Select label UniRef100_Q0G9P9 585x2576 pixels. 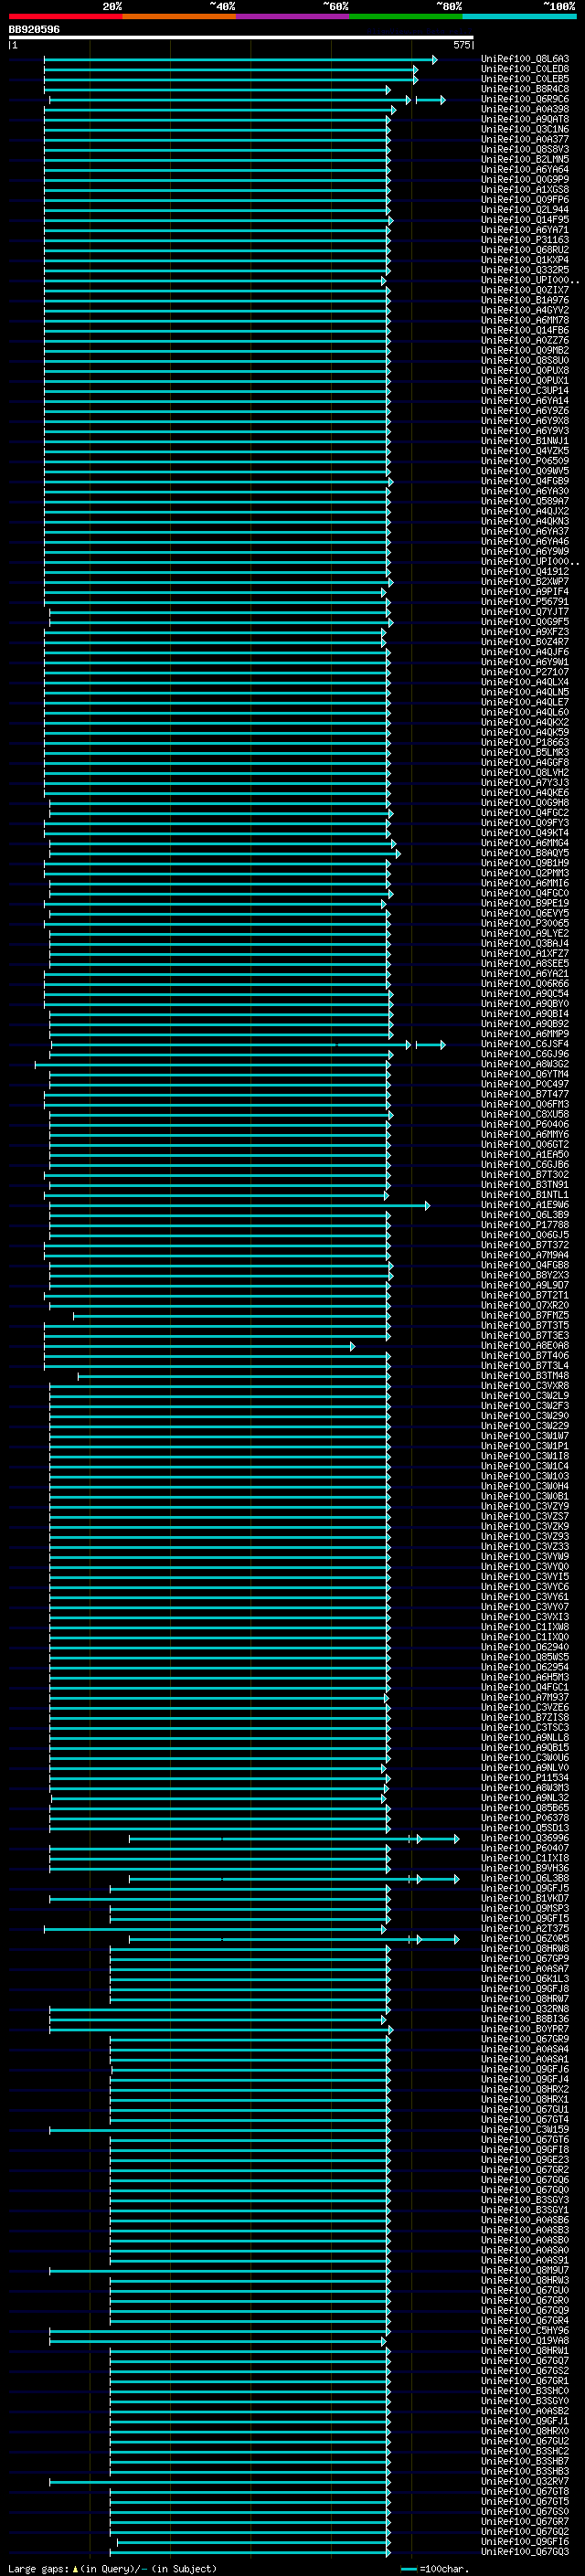[525, 179]
